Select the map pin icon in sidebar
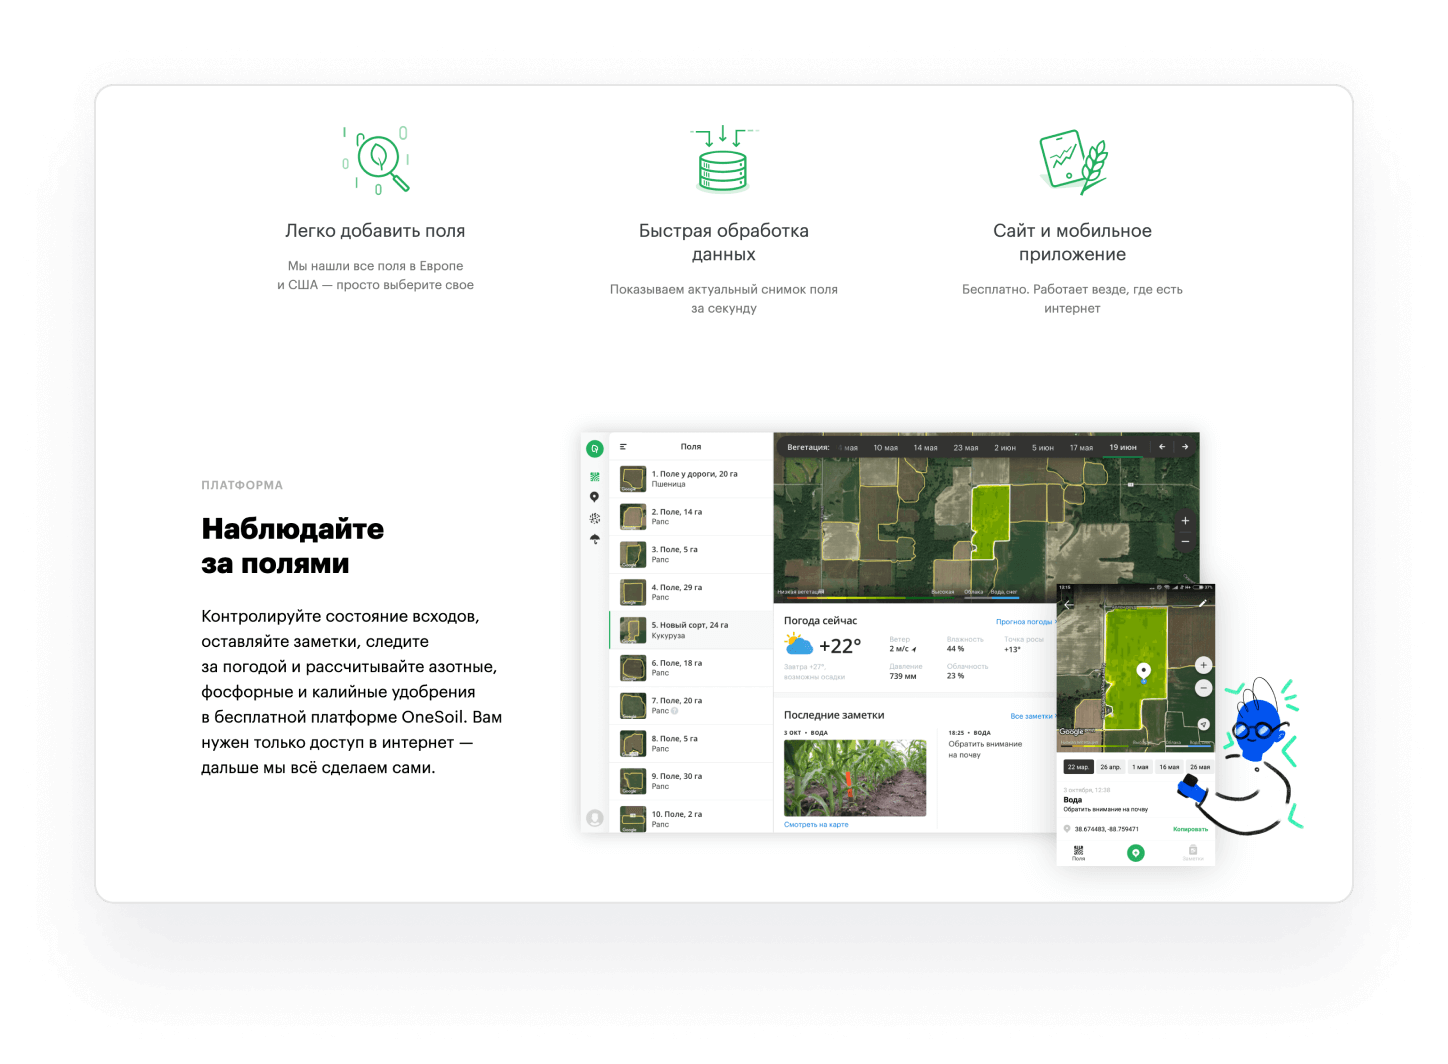The height and width of the screenshot is (1064, 1448). coord(594,497)
